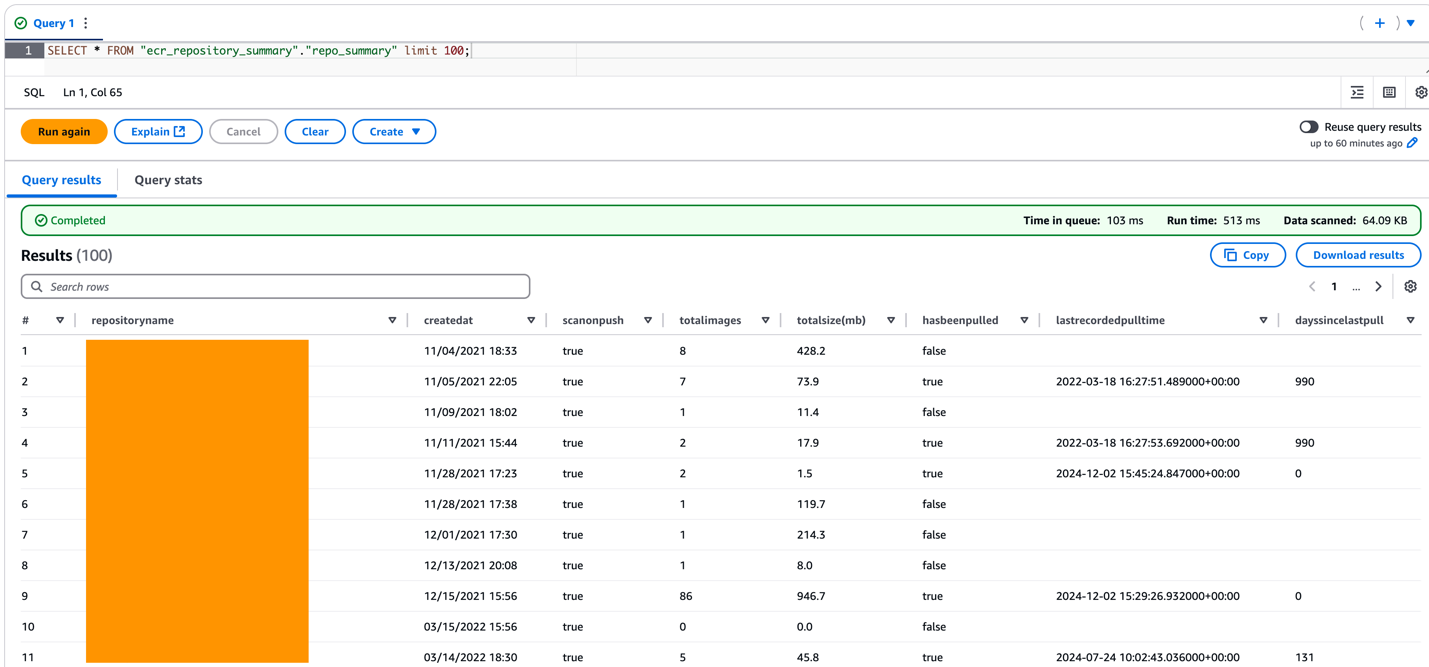
Task: Click the Run again button
Action: pyautogui.click(x=63, y=131)
